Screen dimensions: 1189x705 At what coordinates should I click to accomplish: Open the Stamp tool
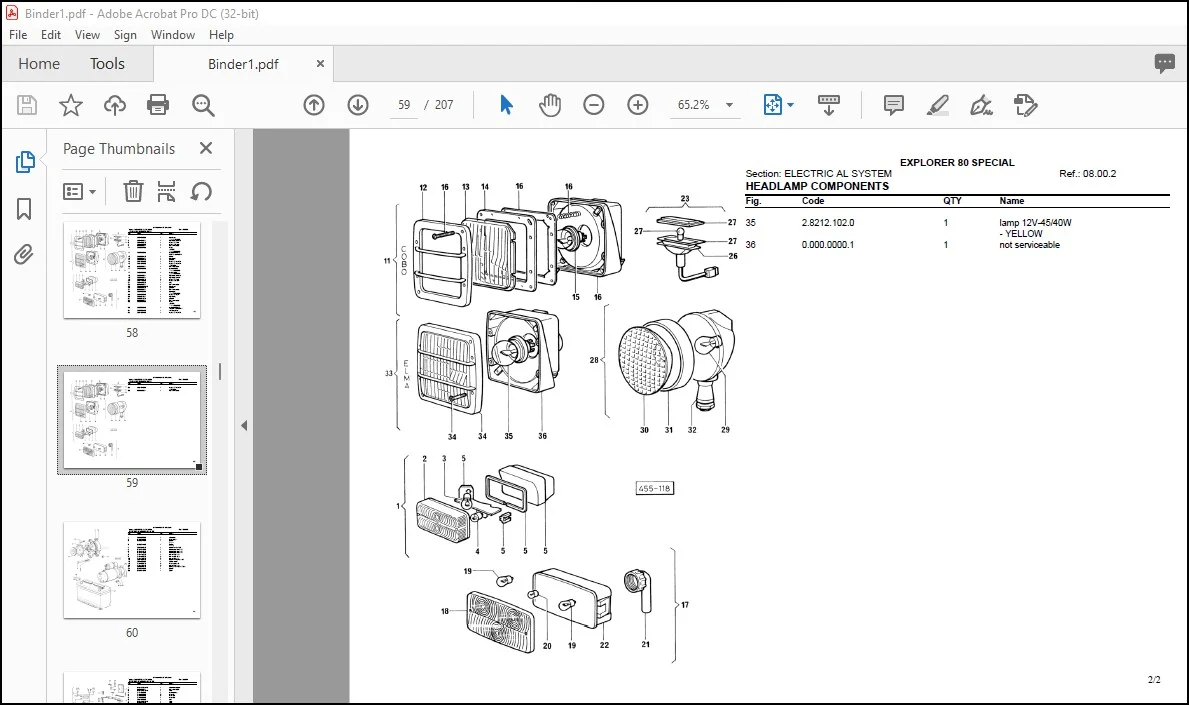point(1025,105)
